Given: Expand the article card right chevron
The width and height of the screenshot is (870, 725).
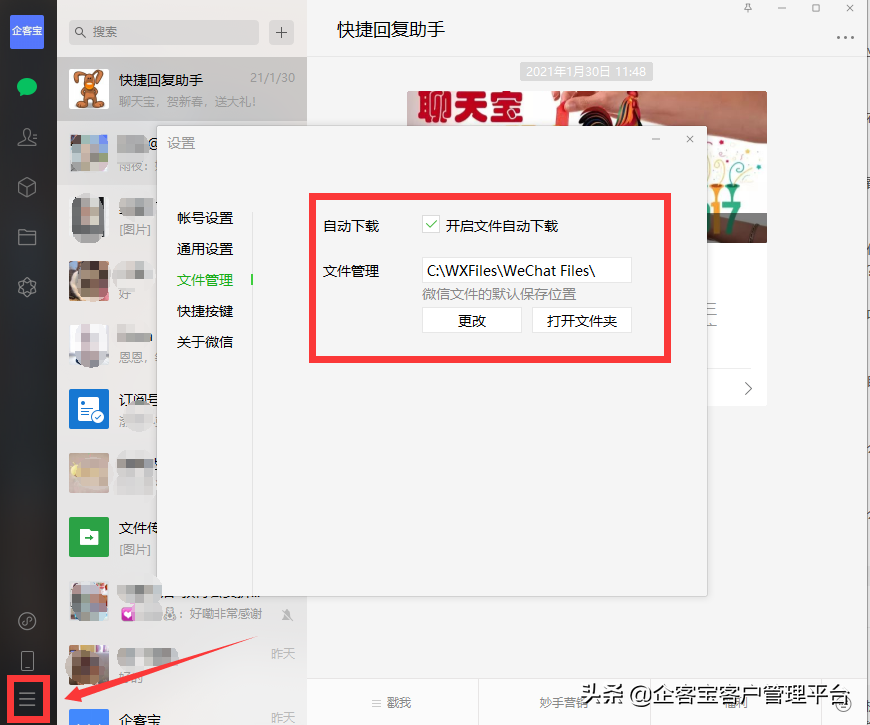Looking at the screenshot, I should [x=748, y=388].
